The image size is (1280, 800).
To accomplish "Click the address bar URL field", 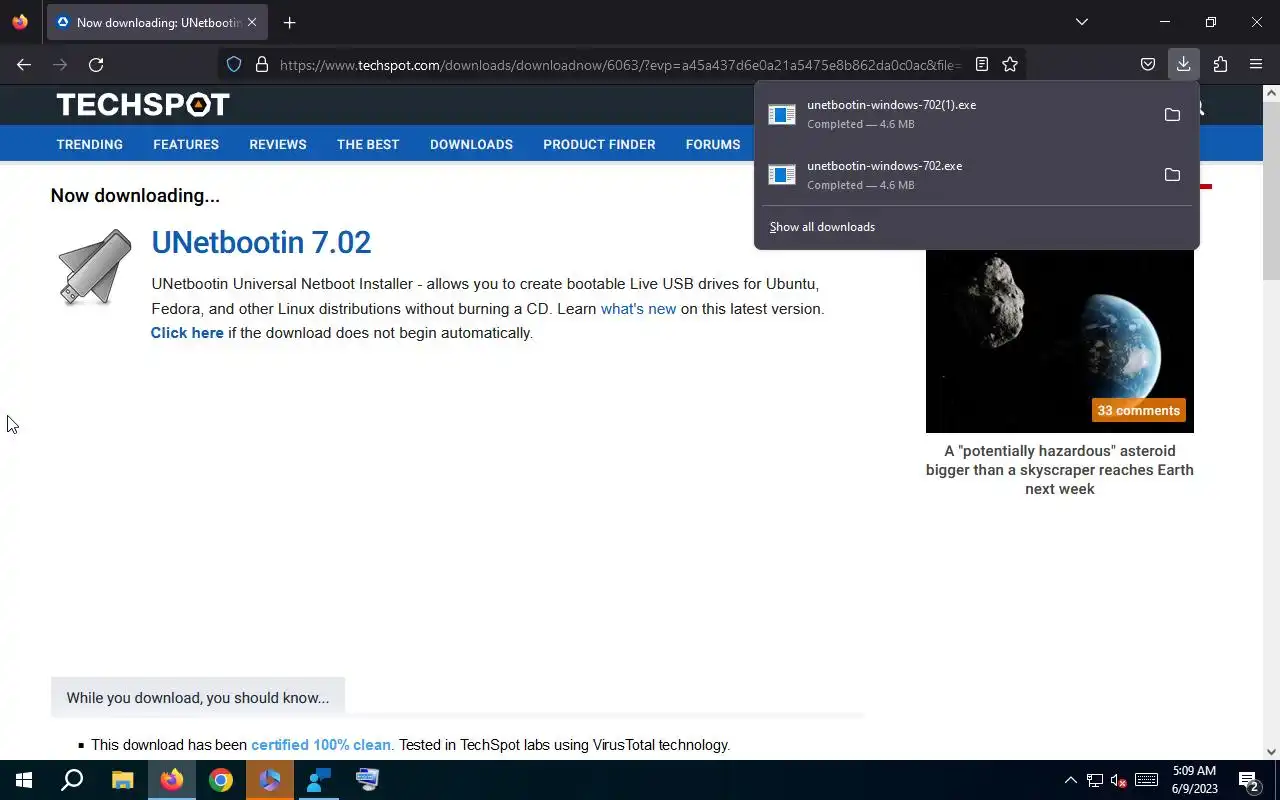I will click(618, 65).
